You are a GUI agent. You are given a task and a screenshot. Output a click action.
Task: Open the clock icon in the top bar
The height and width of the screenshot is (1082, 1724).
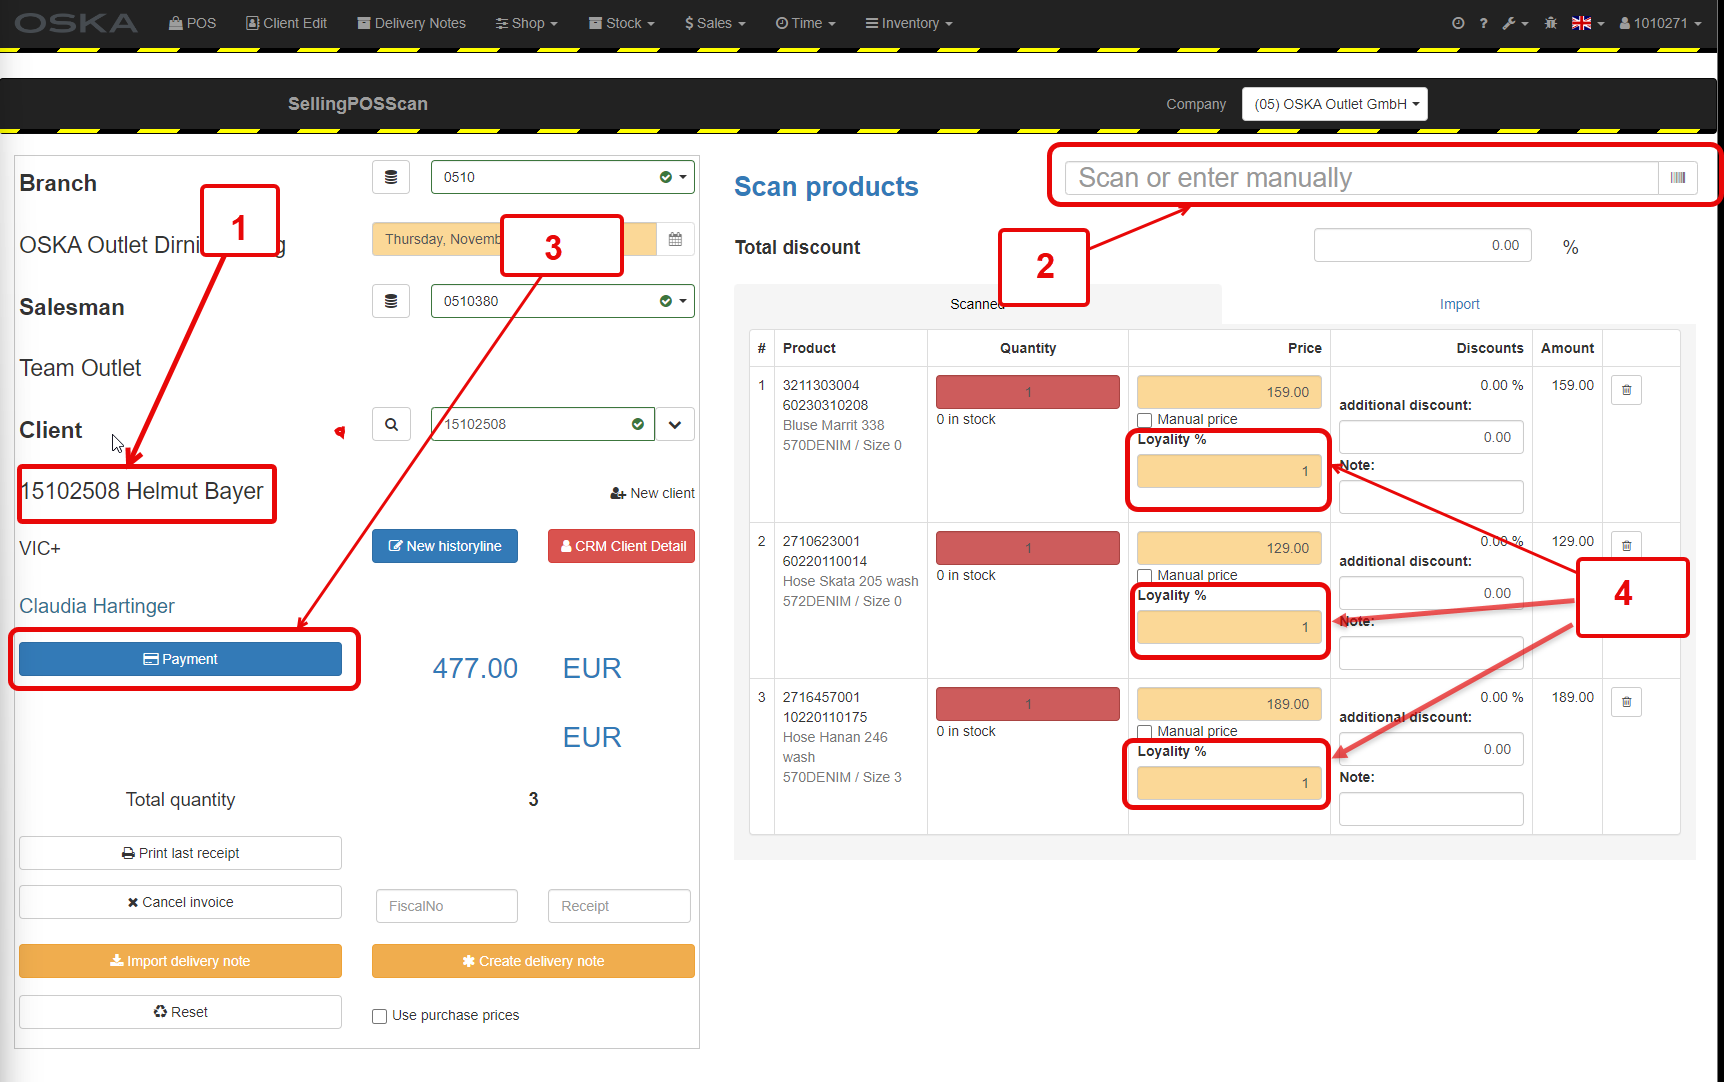pyautogui.click(x=1458, y=23)
